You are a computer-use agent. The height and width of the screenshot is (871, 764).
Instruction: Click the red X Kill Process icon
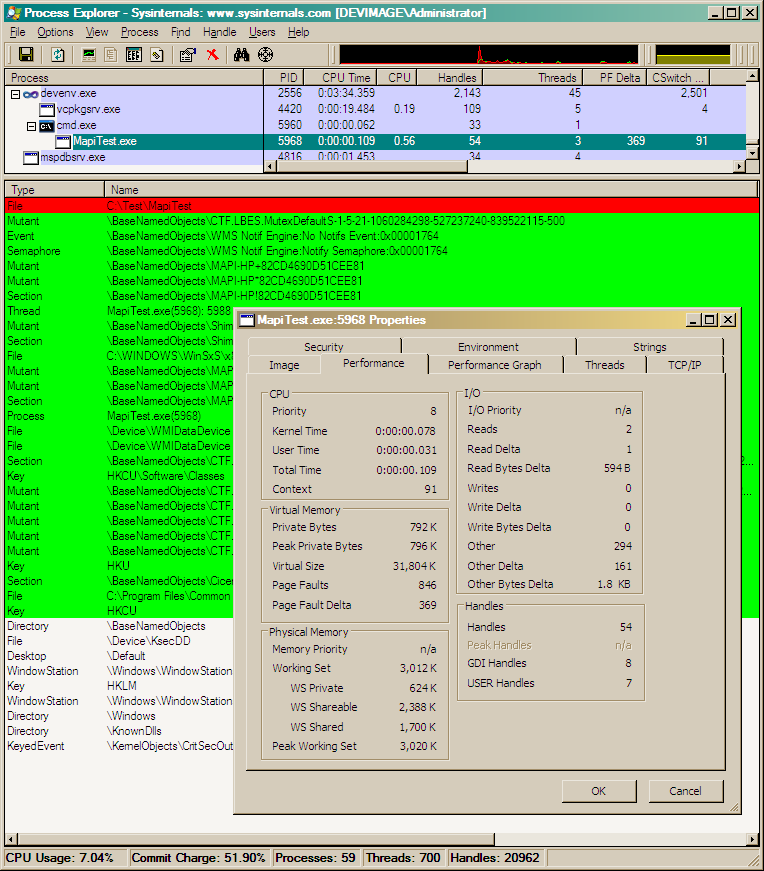[212, 54]
